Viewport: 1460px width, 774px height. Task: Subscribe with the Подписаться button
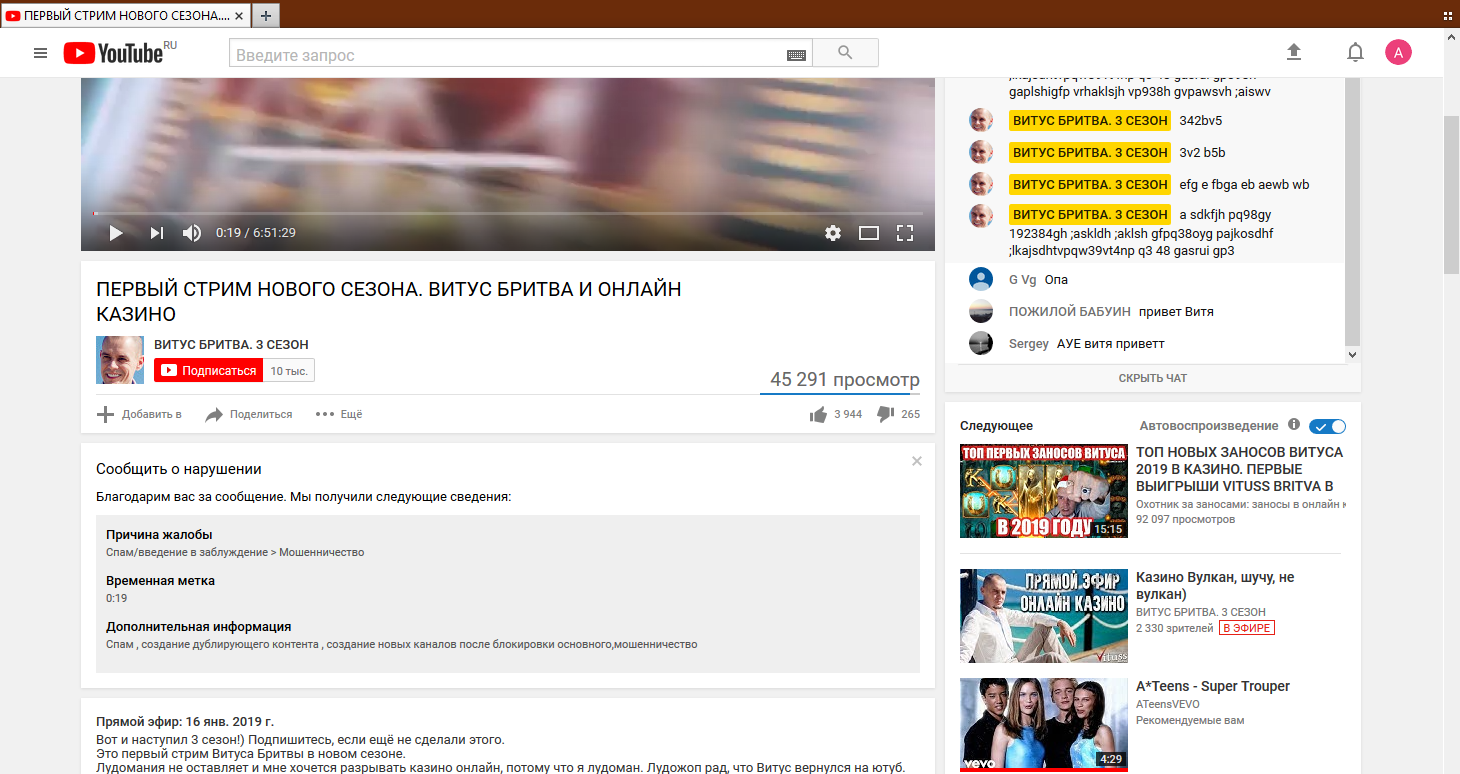click(208, 370)
